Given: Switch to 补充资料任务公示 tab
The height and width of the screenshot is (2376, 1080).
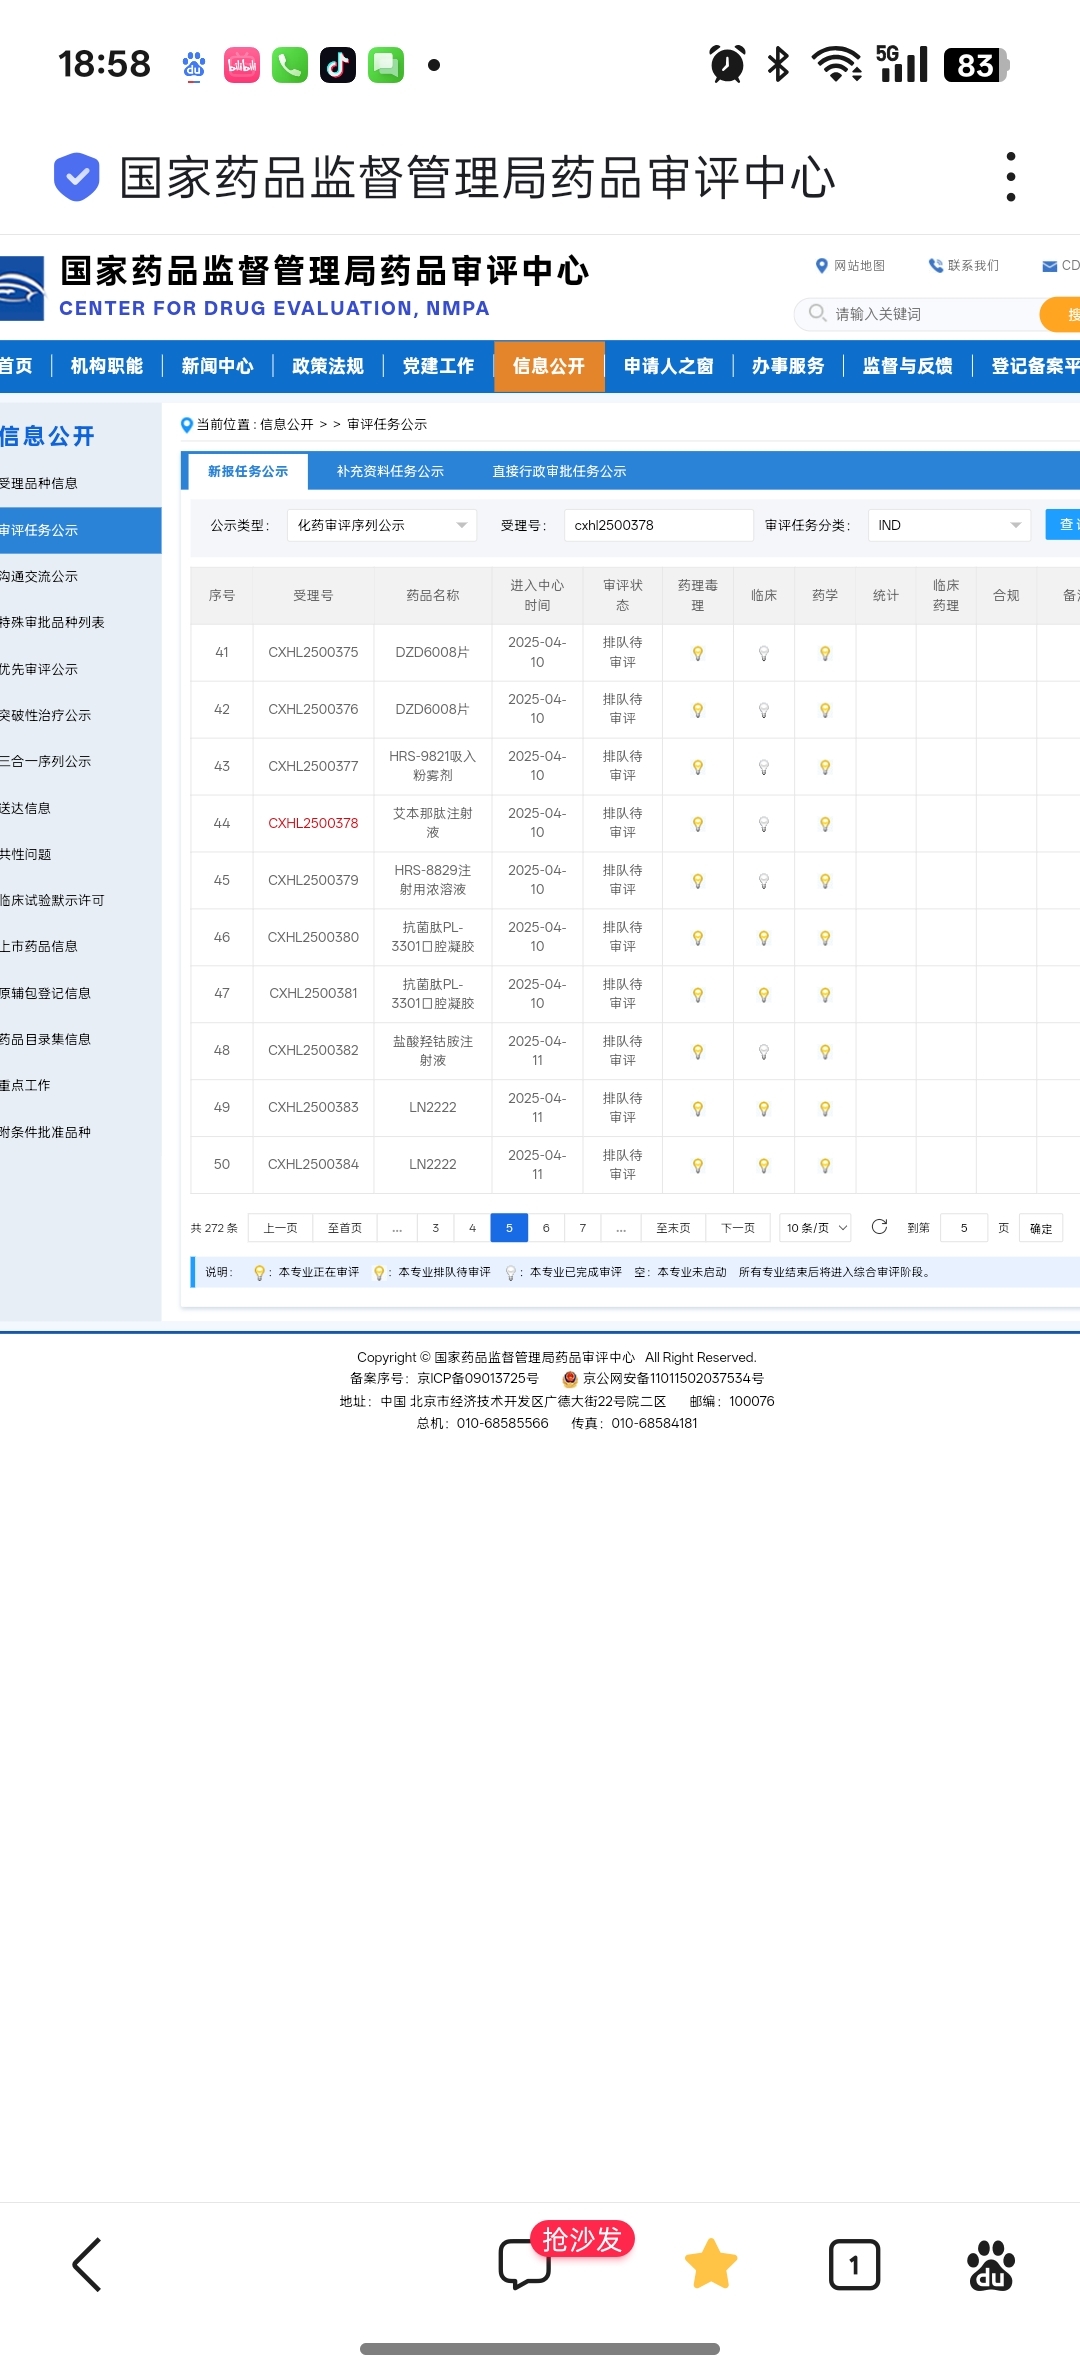Looking at the screenshot, I should (x=390, y=471).
